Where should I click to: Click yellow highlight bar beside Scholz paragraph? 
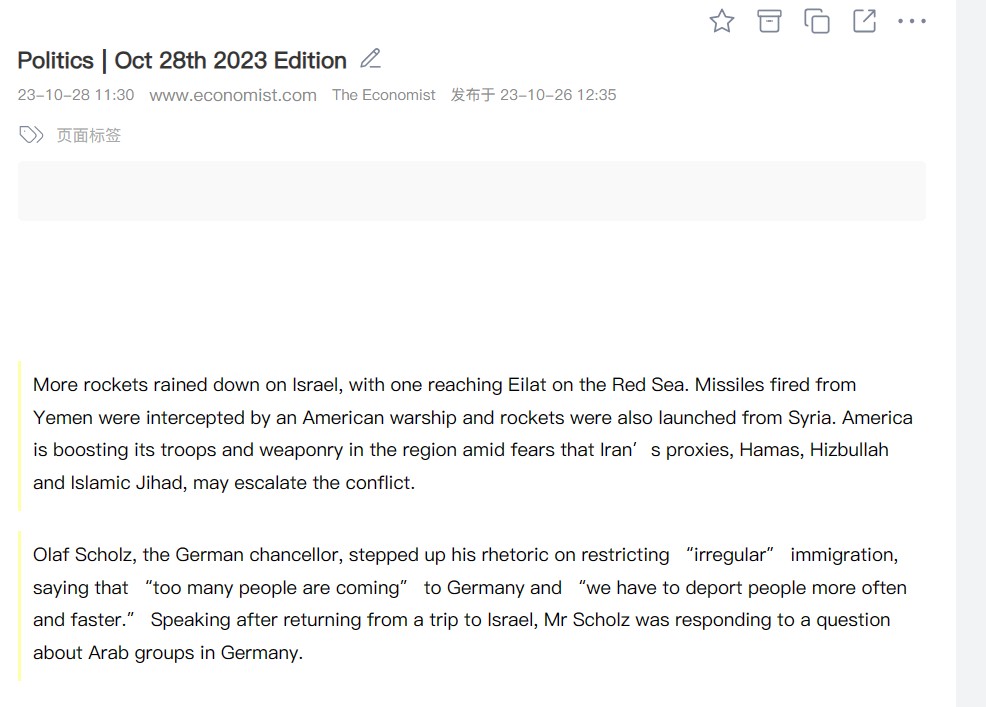click(x=20, y=605)
